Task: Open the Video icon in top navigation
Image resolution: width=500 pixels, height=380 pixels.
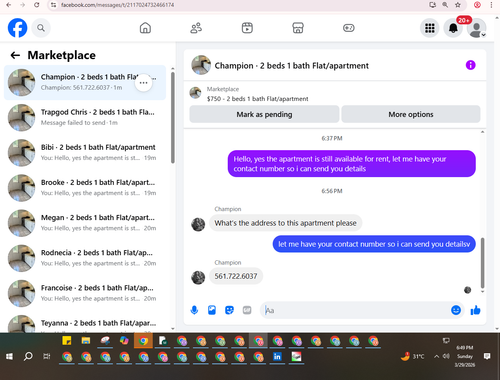Action: pos(247,28)
